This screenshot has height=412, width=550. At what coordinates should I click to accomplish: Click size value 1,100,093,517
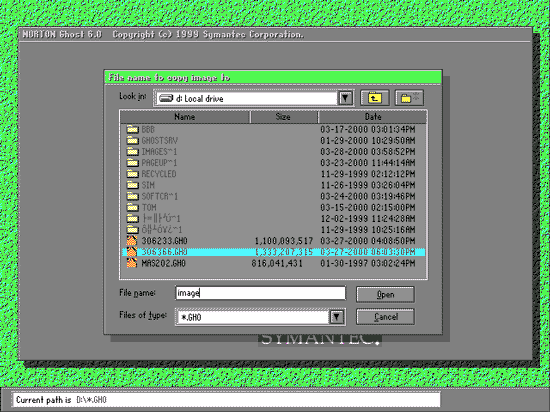(284, 241)
